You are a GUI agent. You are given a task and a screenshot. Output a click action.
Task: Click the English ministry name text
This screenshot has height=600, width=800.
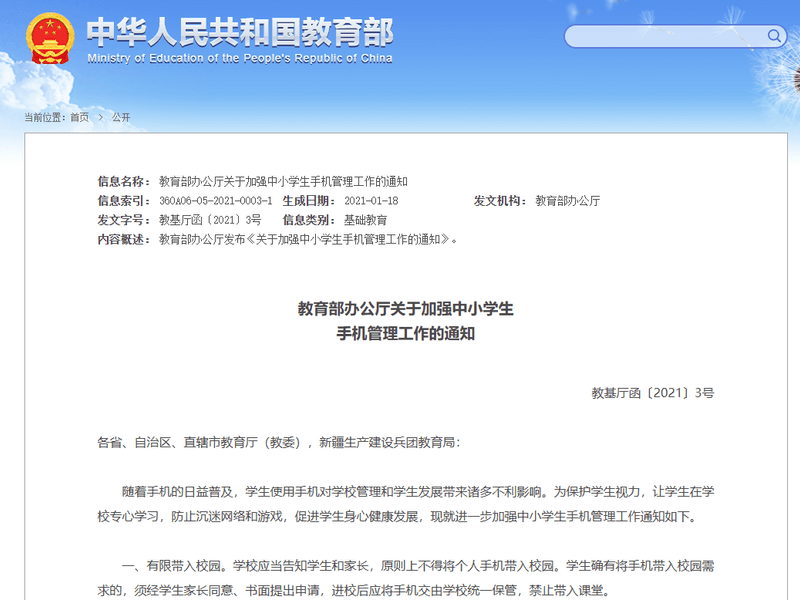[243, 57]
